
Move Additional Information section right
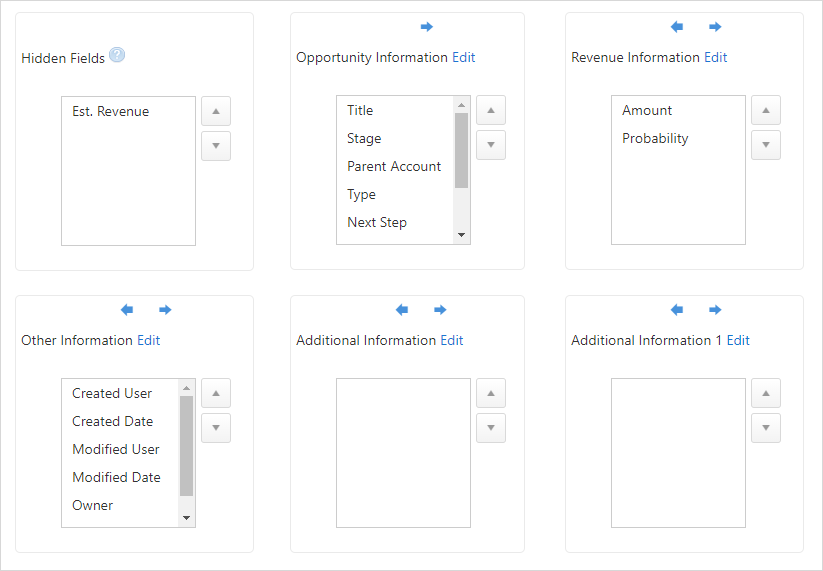click(440, 310)
